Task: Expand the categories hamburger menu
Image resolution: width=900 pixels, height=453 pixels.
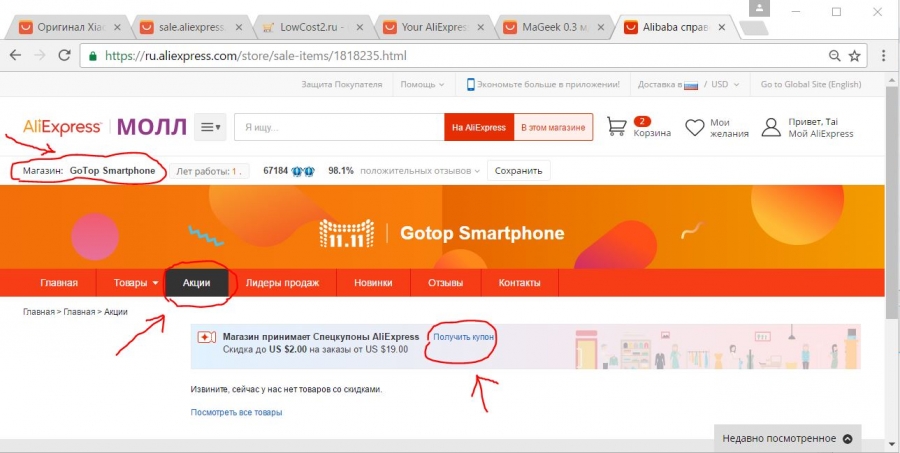Action: pyautogui.click(x=210, y=127)
